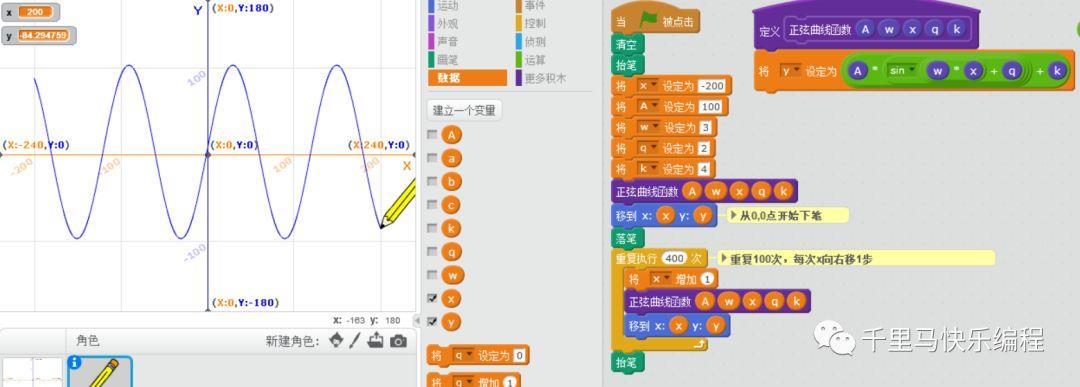The height and width of the screenshot is (387, 1080).
Task: Select the 运算 block category
Action: pos(535,61)
